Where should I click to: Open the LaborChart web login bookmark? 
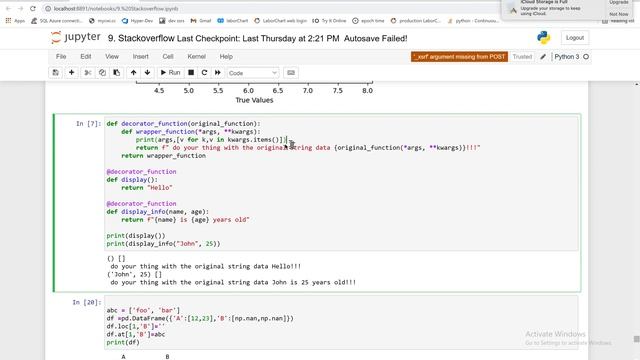[x=280, y=20]
